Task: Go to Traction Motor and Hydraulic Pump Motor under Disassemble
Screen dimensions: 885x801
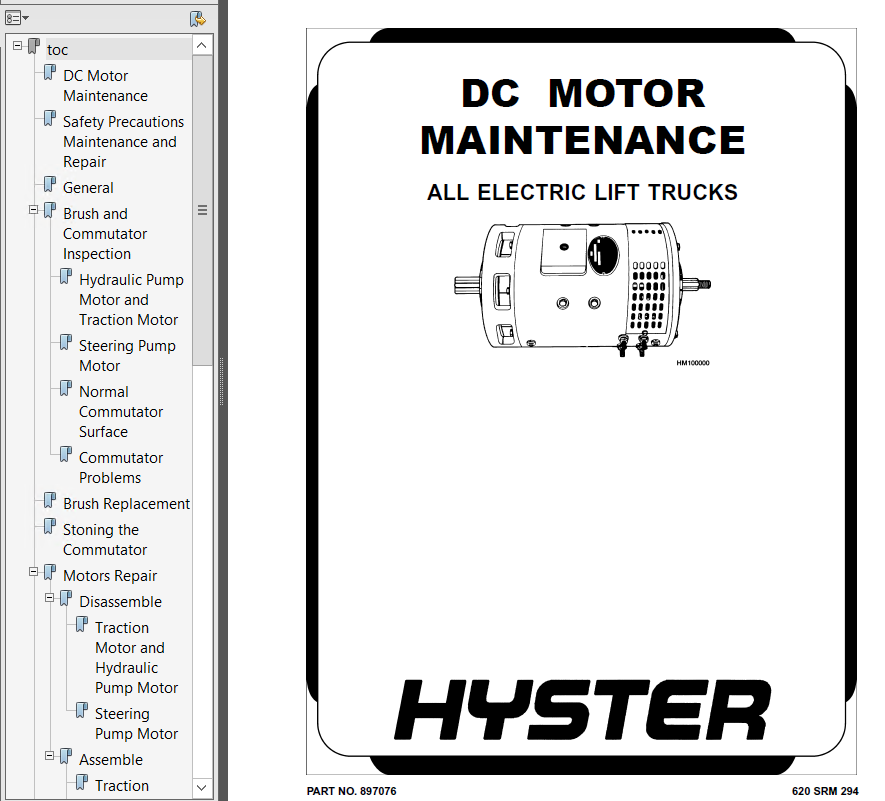Action: pyautogui.click(x=137, y=658)
